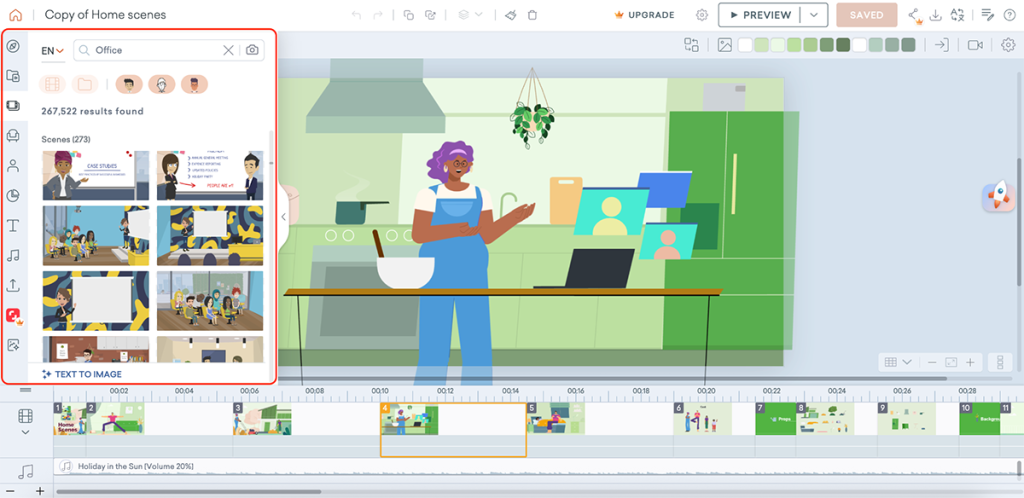Screen dimensions: 1024x498
Task: Open the Text panel in sidebar
Action: 13,225
